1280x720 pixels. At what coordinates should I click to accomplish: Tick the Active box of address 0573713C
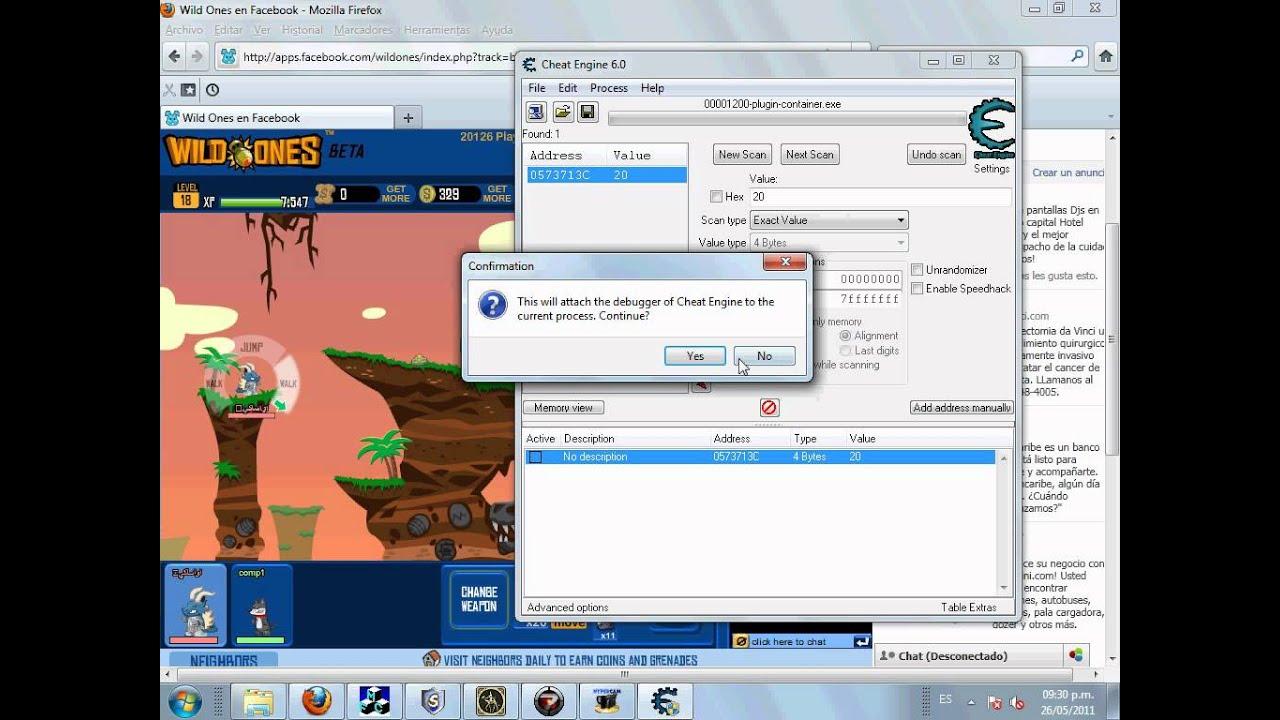(x=535, y=457)
